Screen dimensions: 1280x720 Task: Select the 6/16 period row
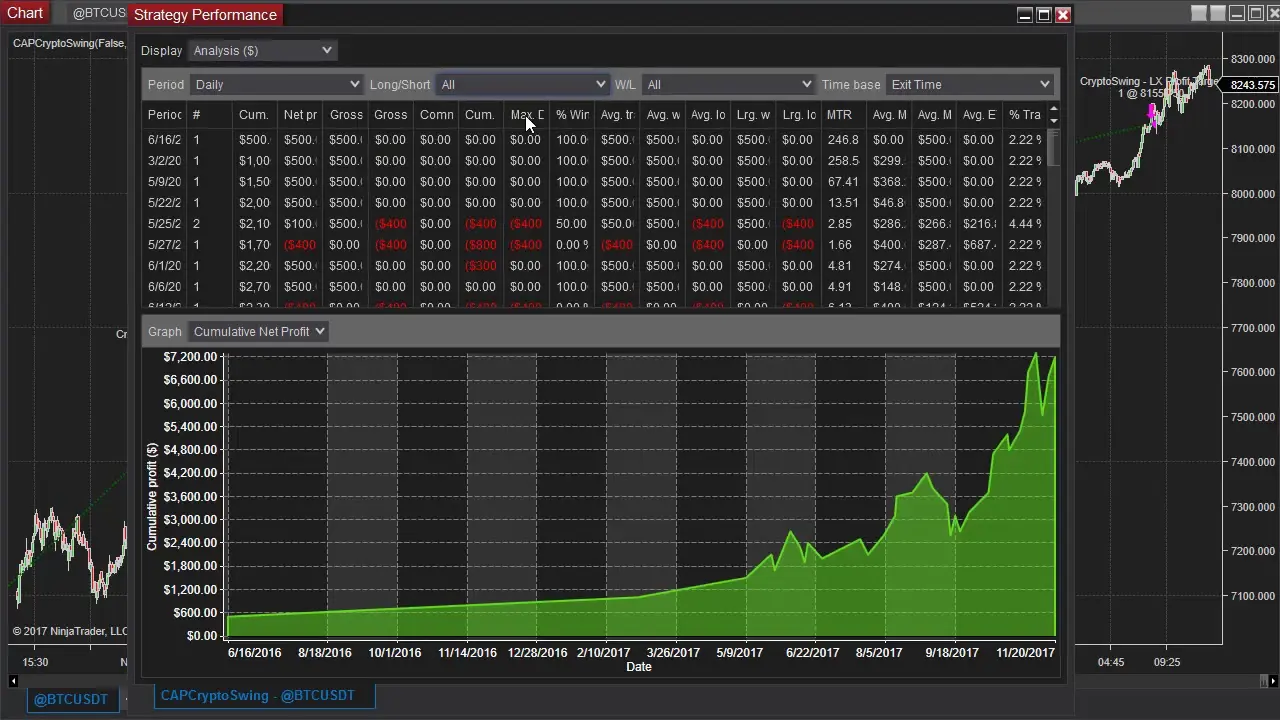[x=594, y=140]
